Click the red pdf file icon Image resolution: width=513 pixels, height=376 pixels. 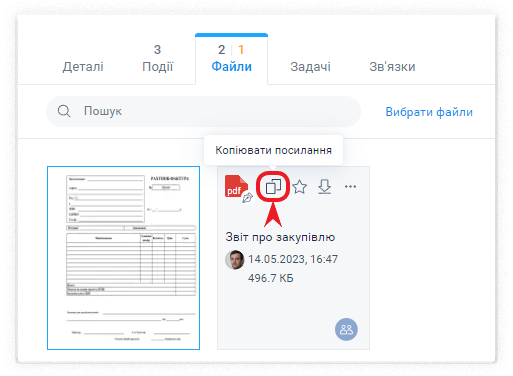pos(236,186)
